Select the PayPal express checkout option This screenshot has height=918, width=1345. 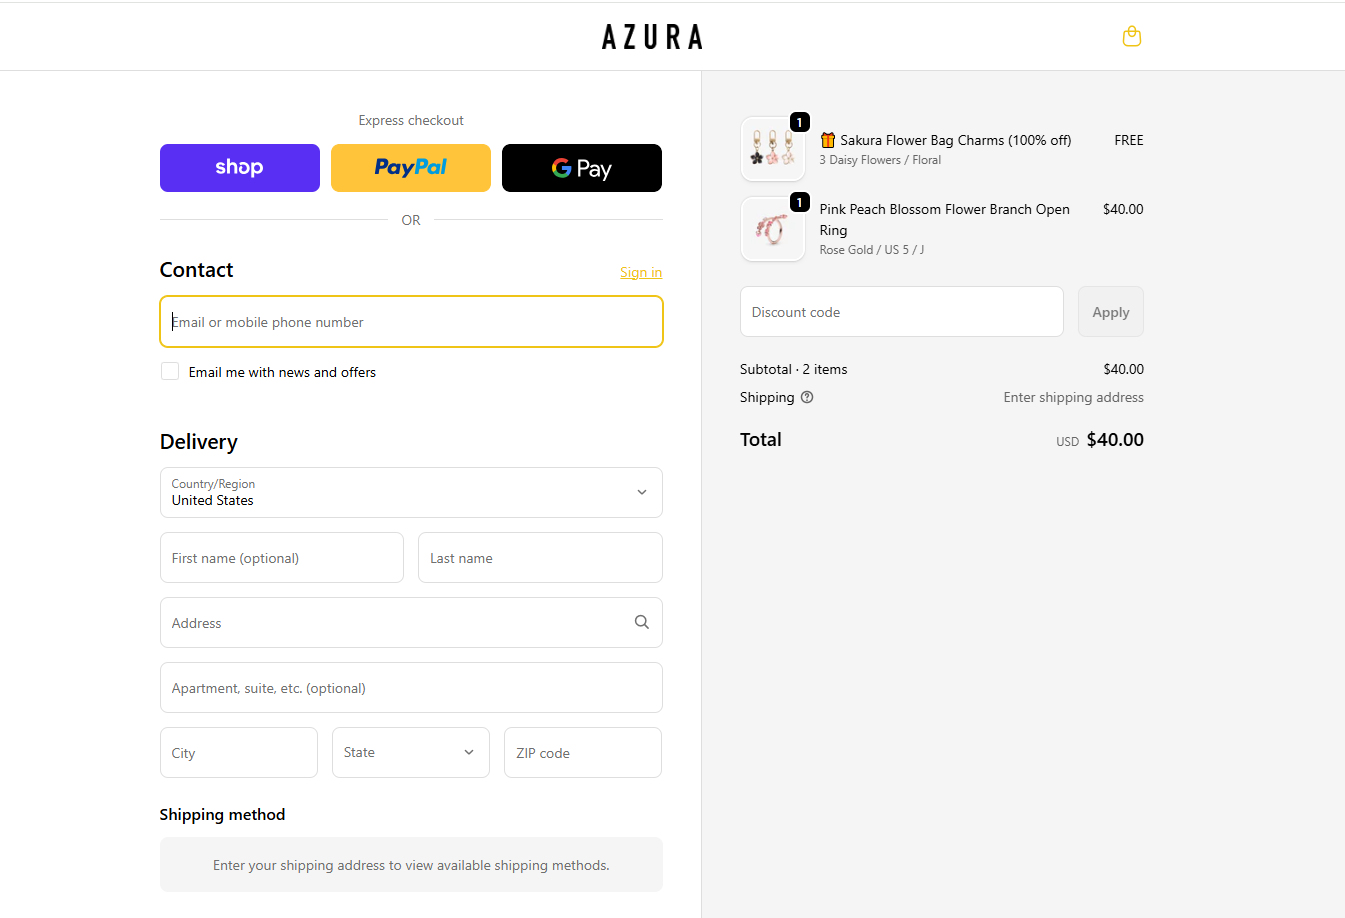pos(410,167)
